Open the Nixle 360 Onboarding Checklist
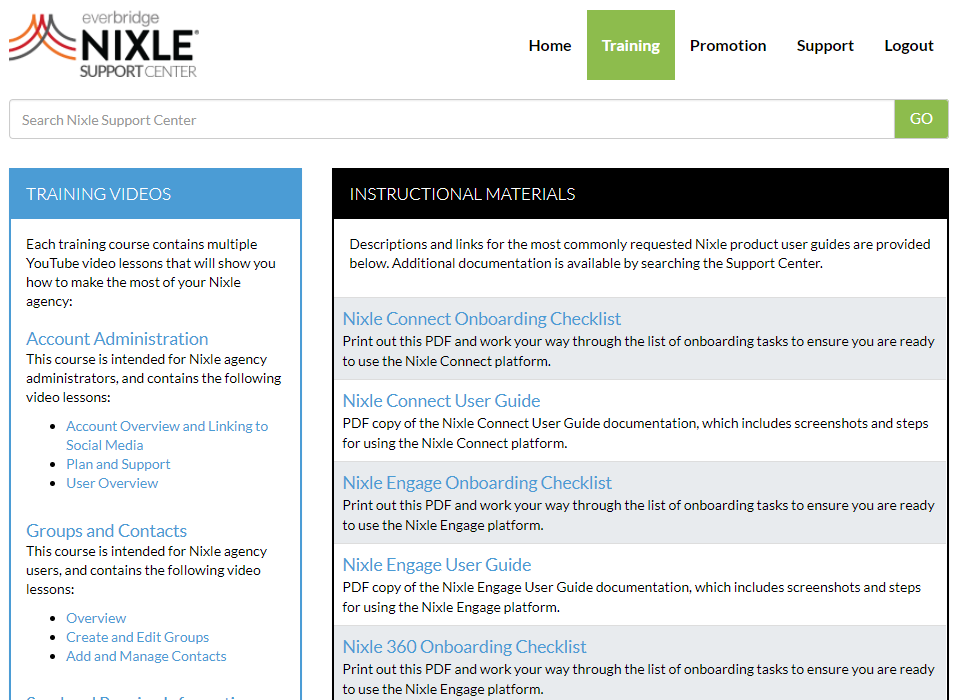Image resolution: width=959 pixels, height=700 pixels. [x=464, y=646]
